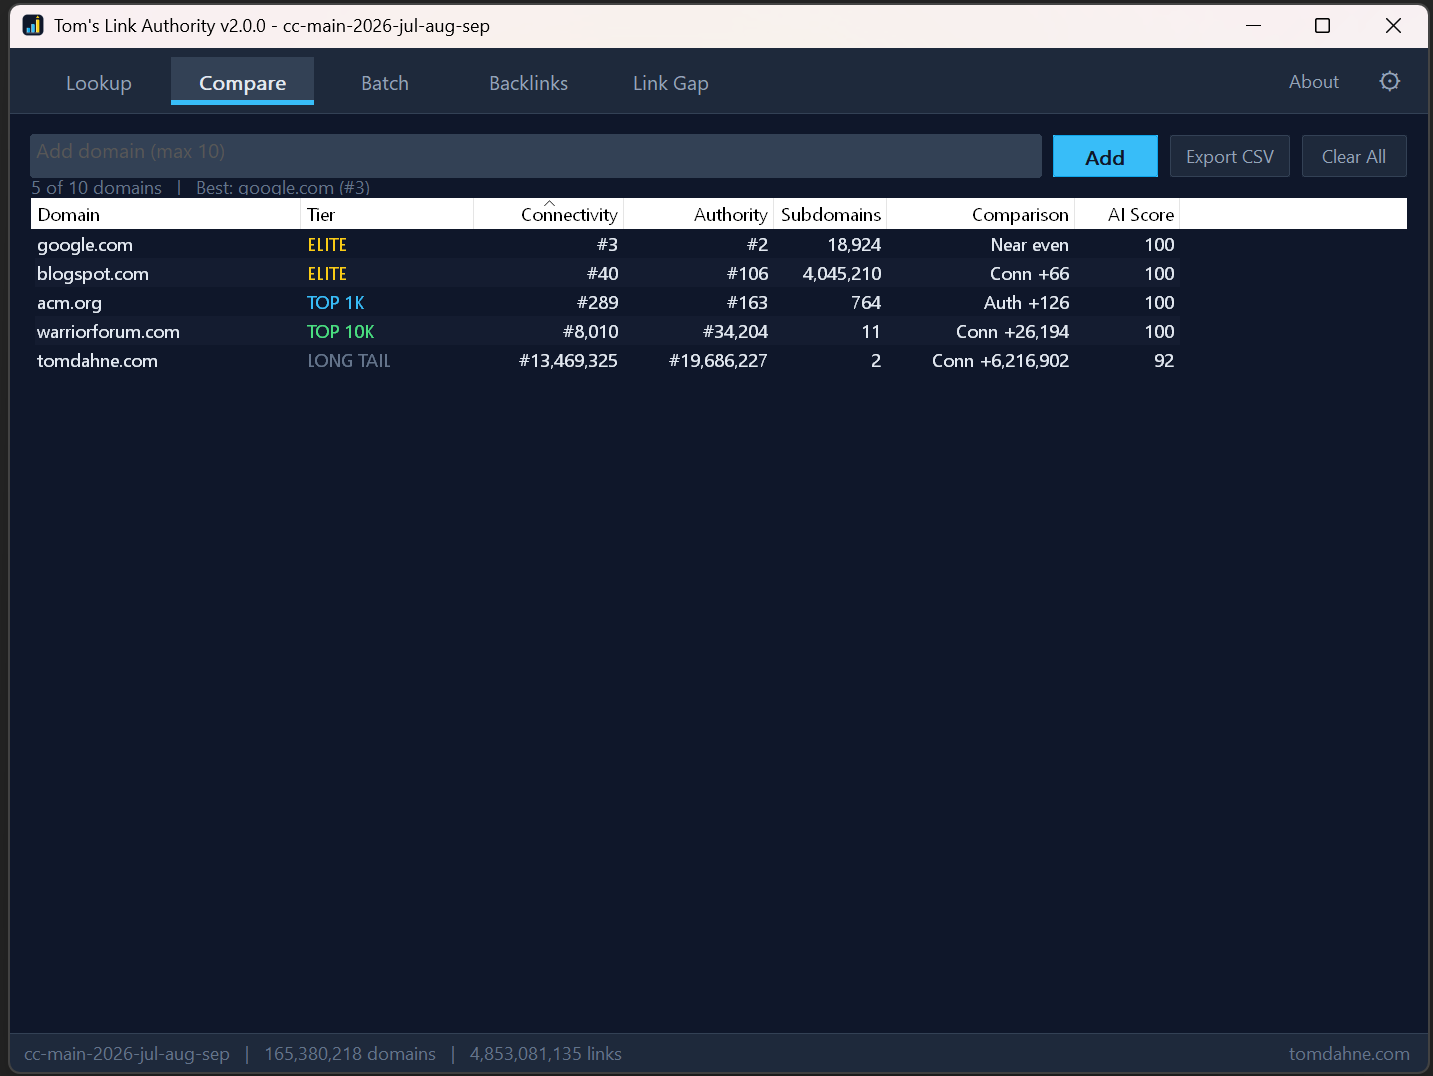1433x1076 pixels.
Task: Go to the Backlinks tab
Action: coord(528,83)
